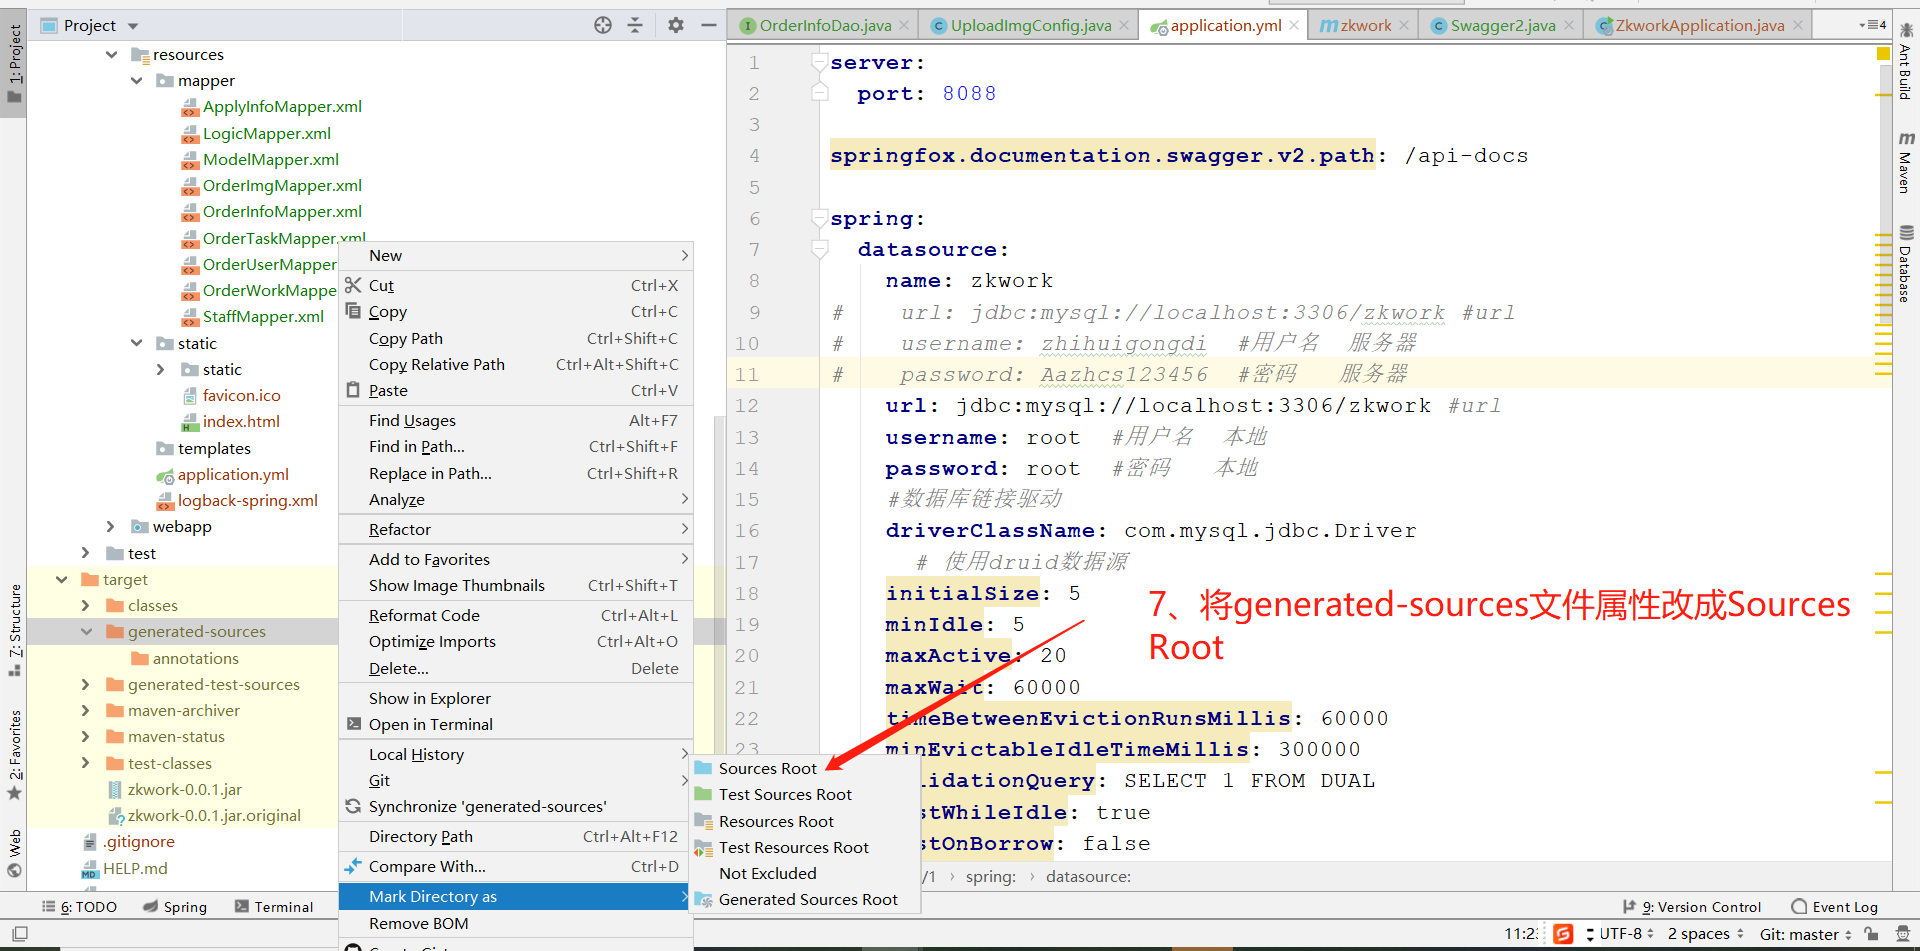
Task: Open Project panel settings gear
Action: (676, 25)
